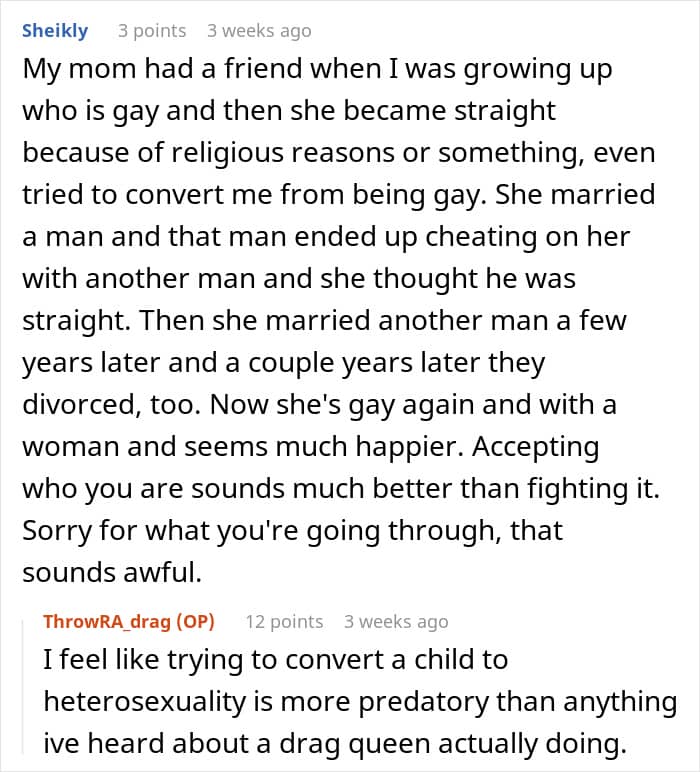Viewport: 700px width, 772px height.
Task: Click the (OP) label beside ThrowRA_drag
Action: click(x=195, y=621)
